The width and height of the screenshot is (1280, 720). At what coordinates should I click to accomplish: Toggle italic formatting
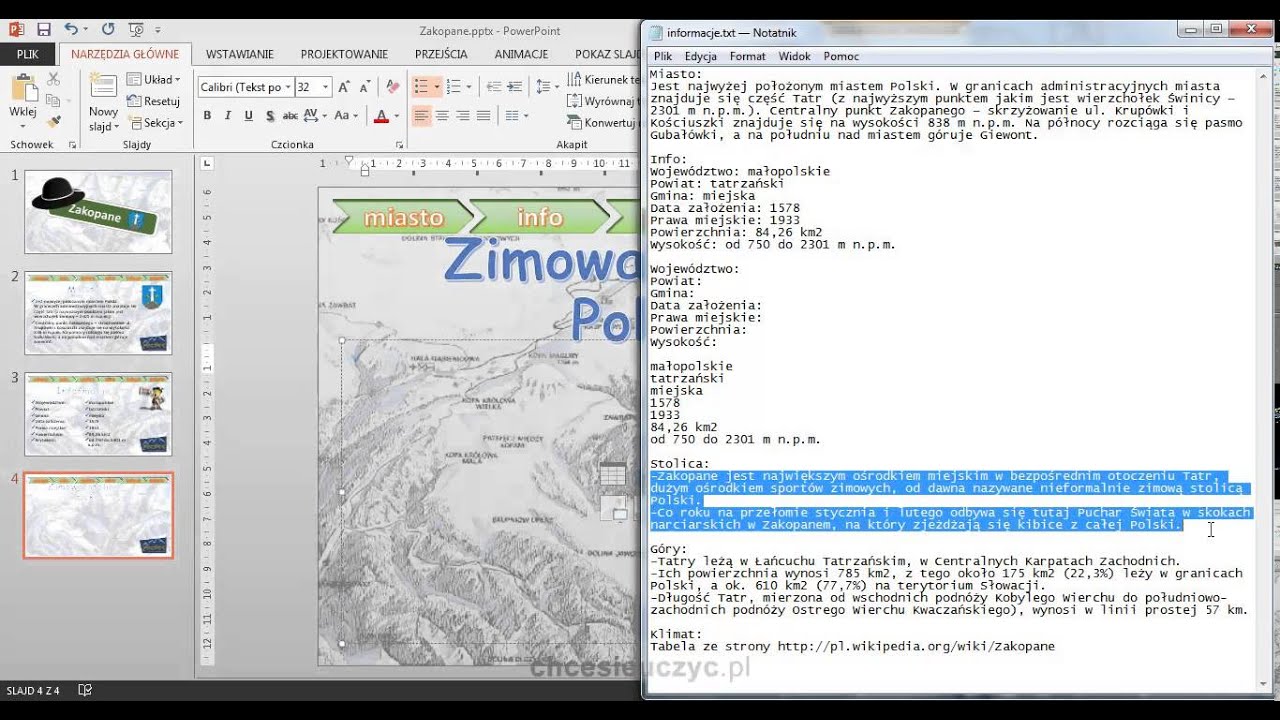[x=228, y=116]
